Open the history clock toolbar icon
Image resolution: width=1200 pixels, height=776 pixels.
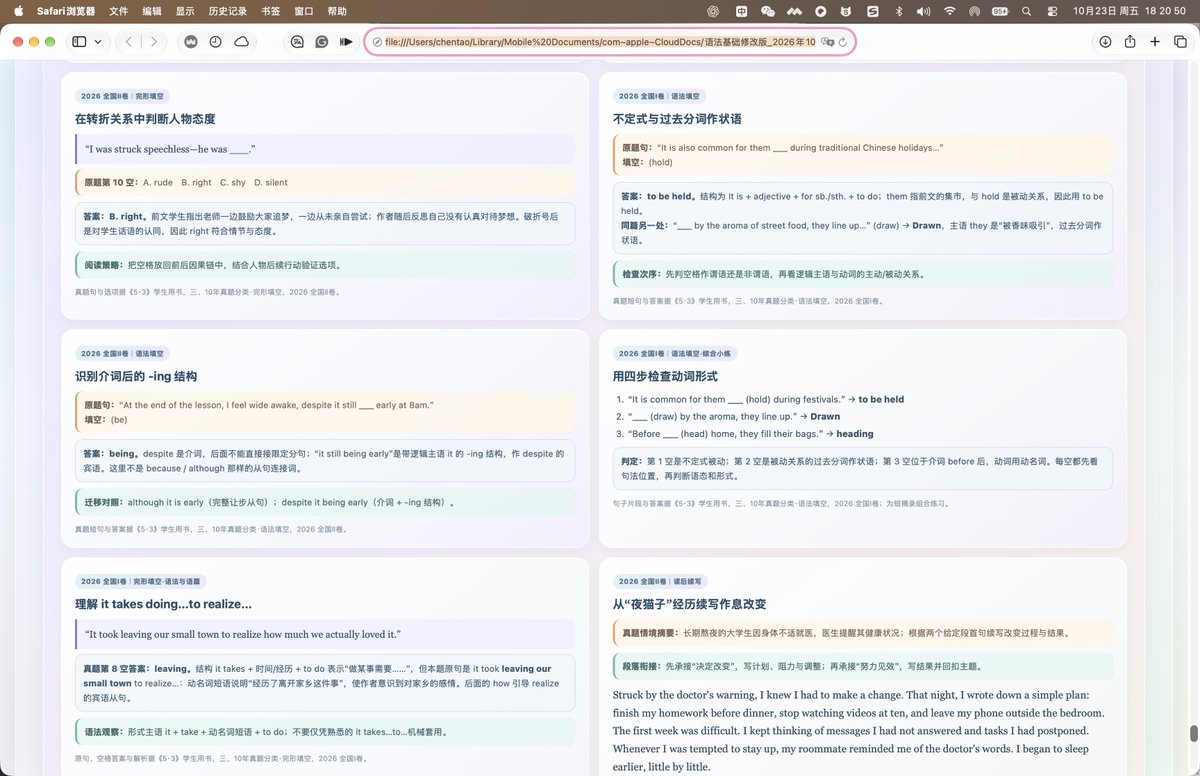(215, 42)
